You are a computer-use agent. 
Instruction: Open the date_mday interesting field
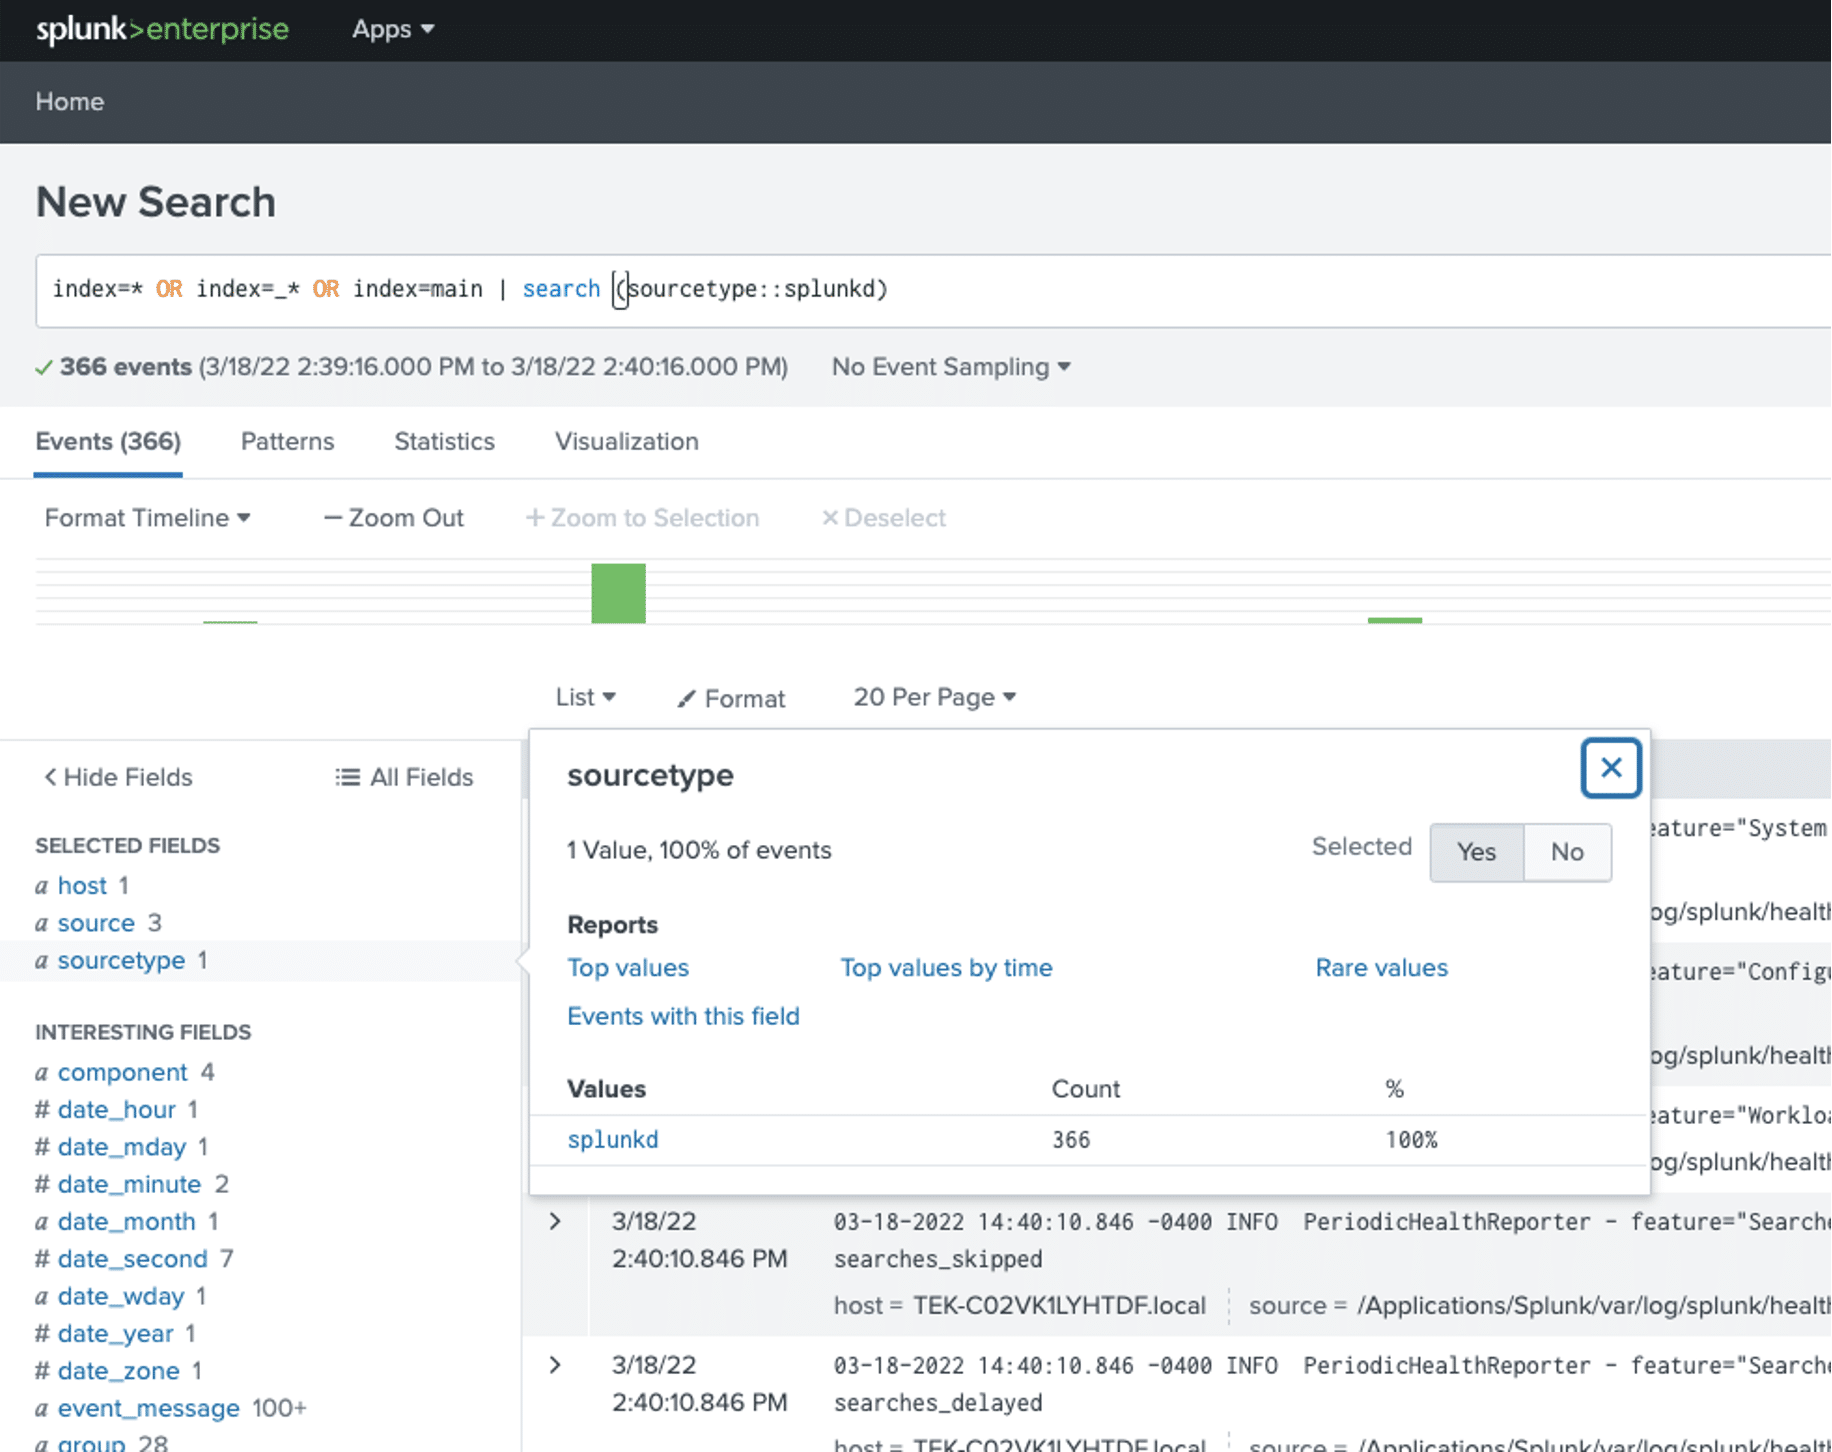point(122,1147)
